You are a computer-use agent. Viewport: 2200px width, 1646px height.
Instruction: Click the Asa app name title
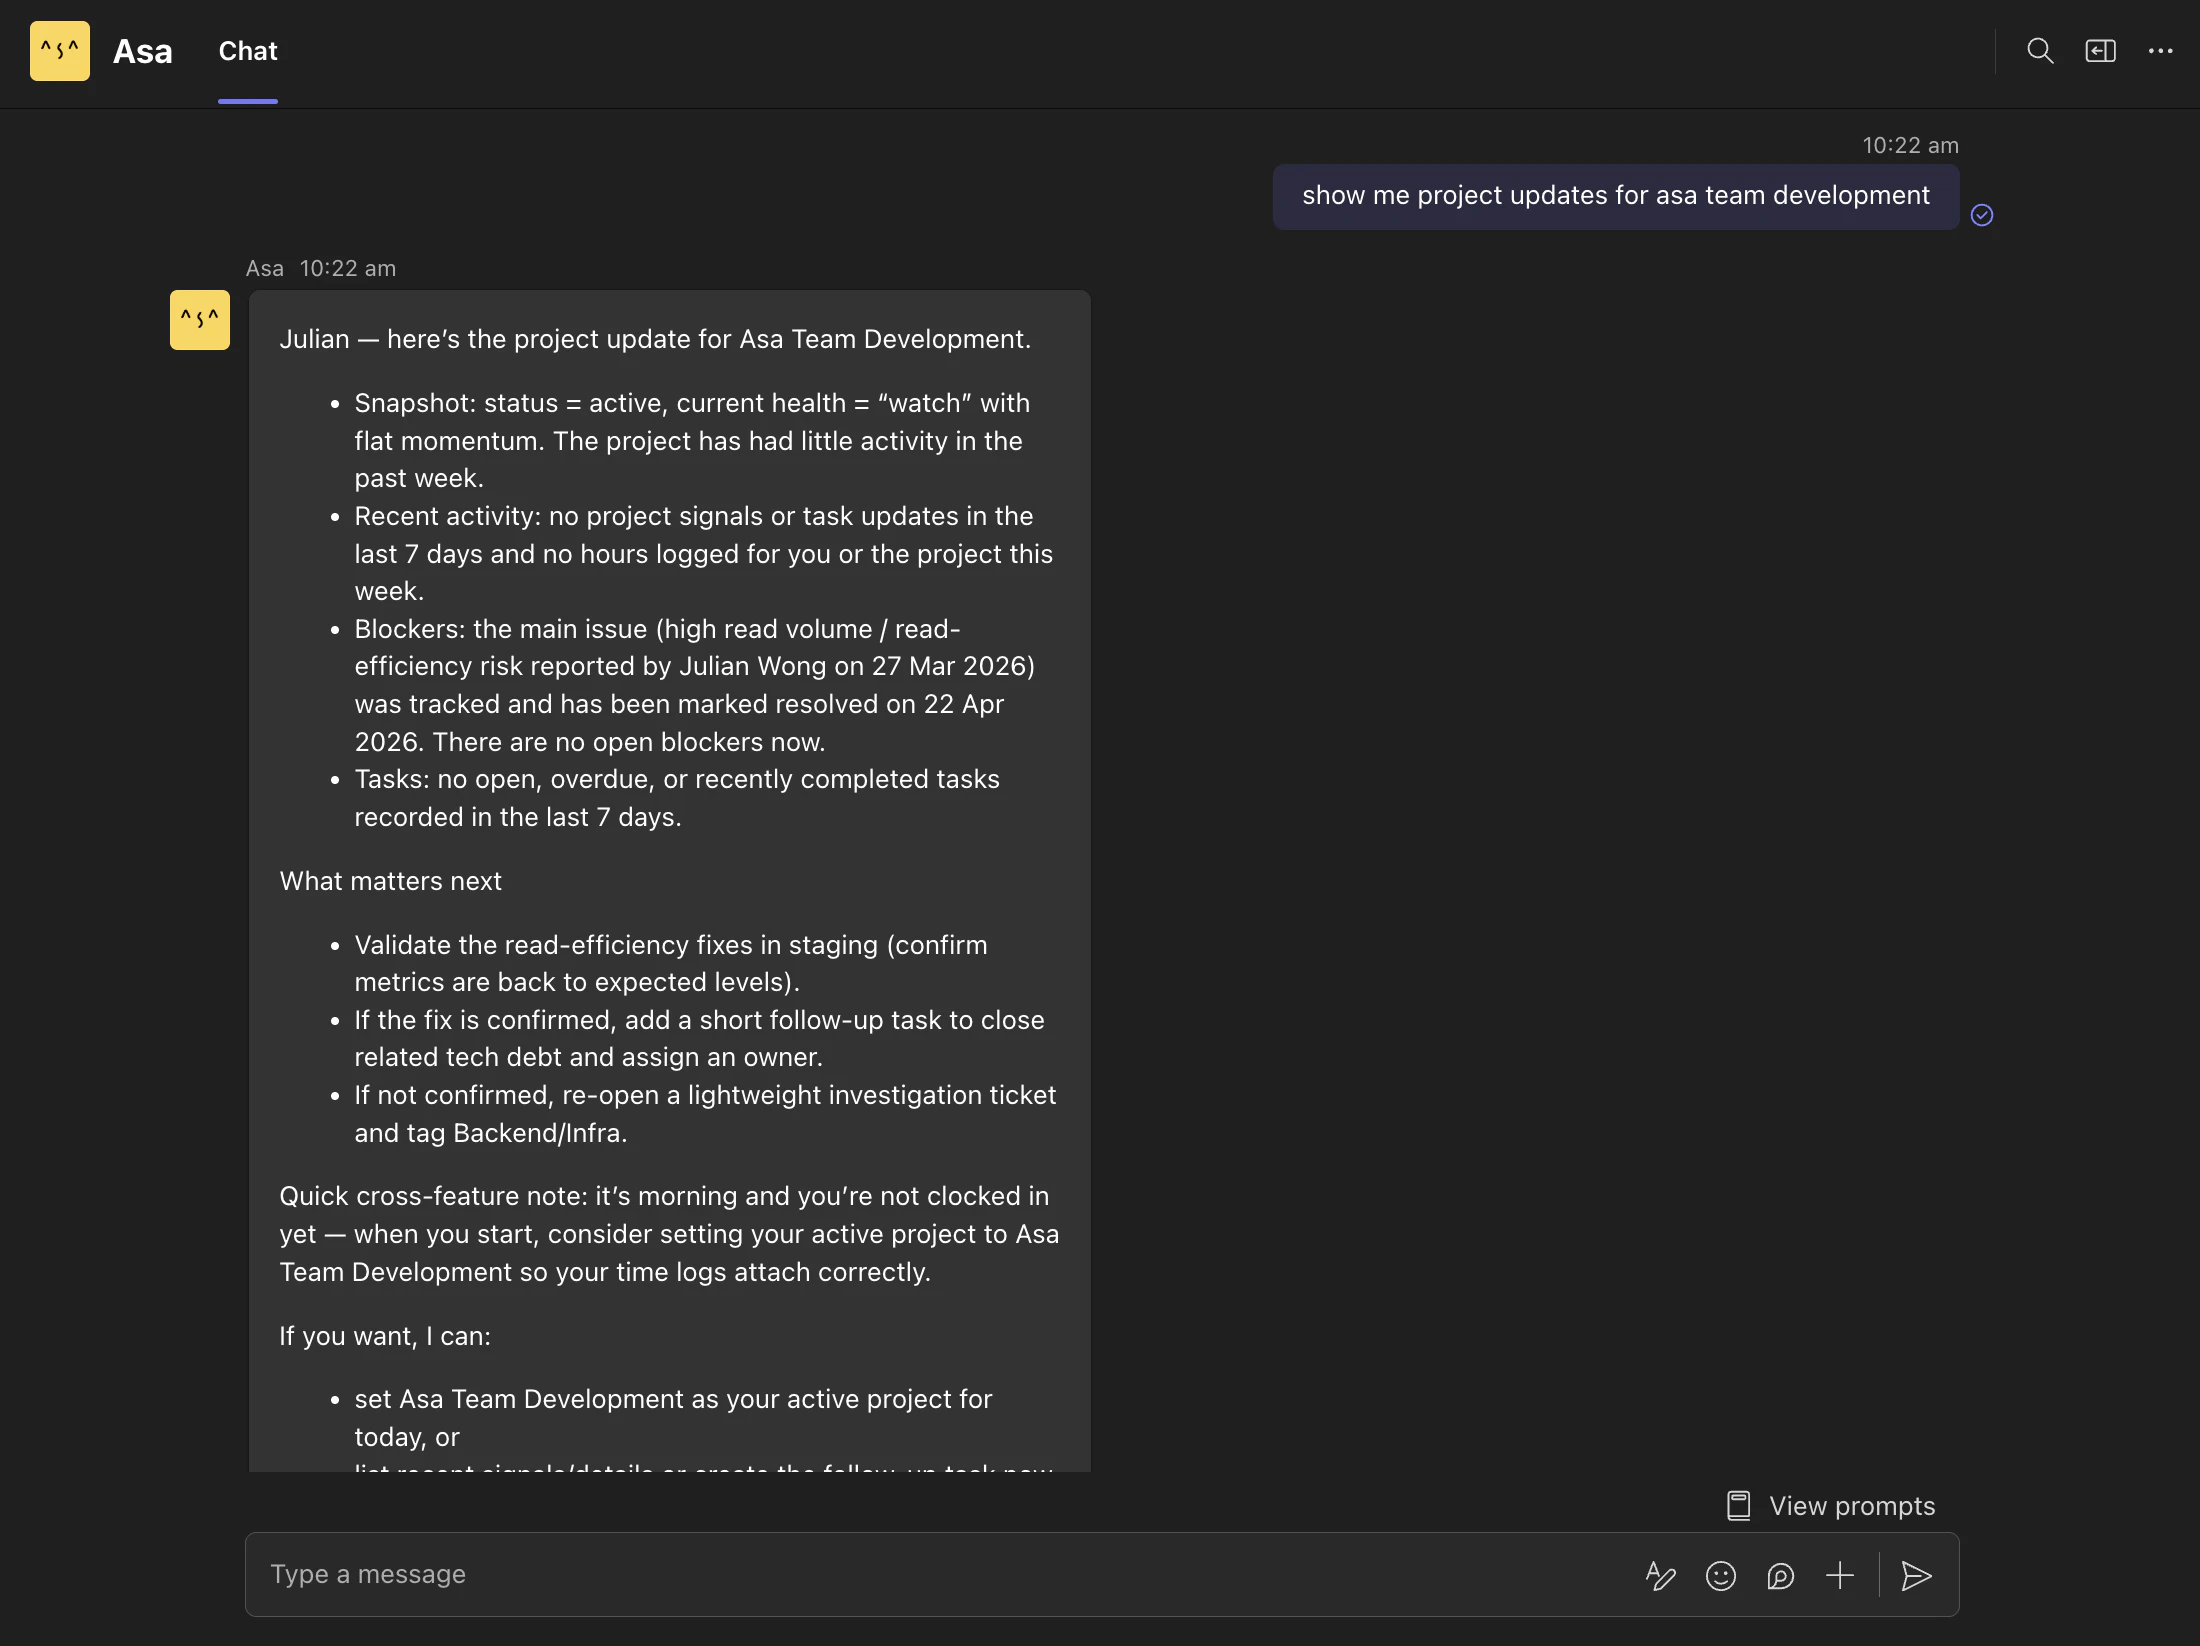pos(142,51)
